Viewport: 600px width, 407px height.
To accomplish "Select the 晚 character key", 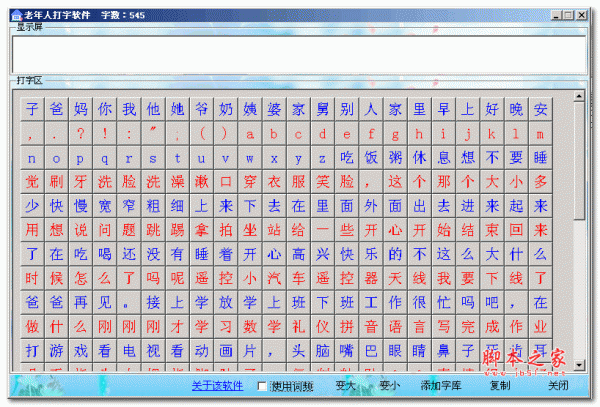I will tap(516, 109).
